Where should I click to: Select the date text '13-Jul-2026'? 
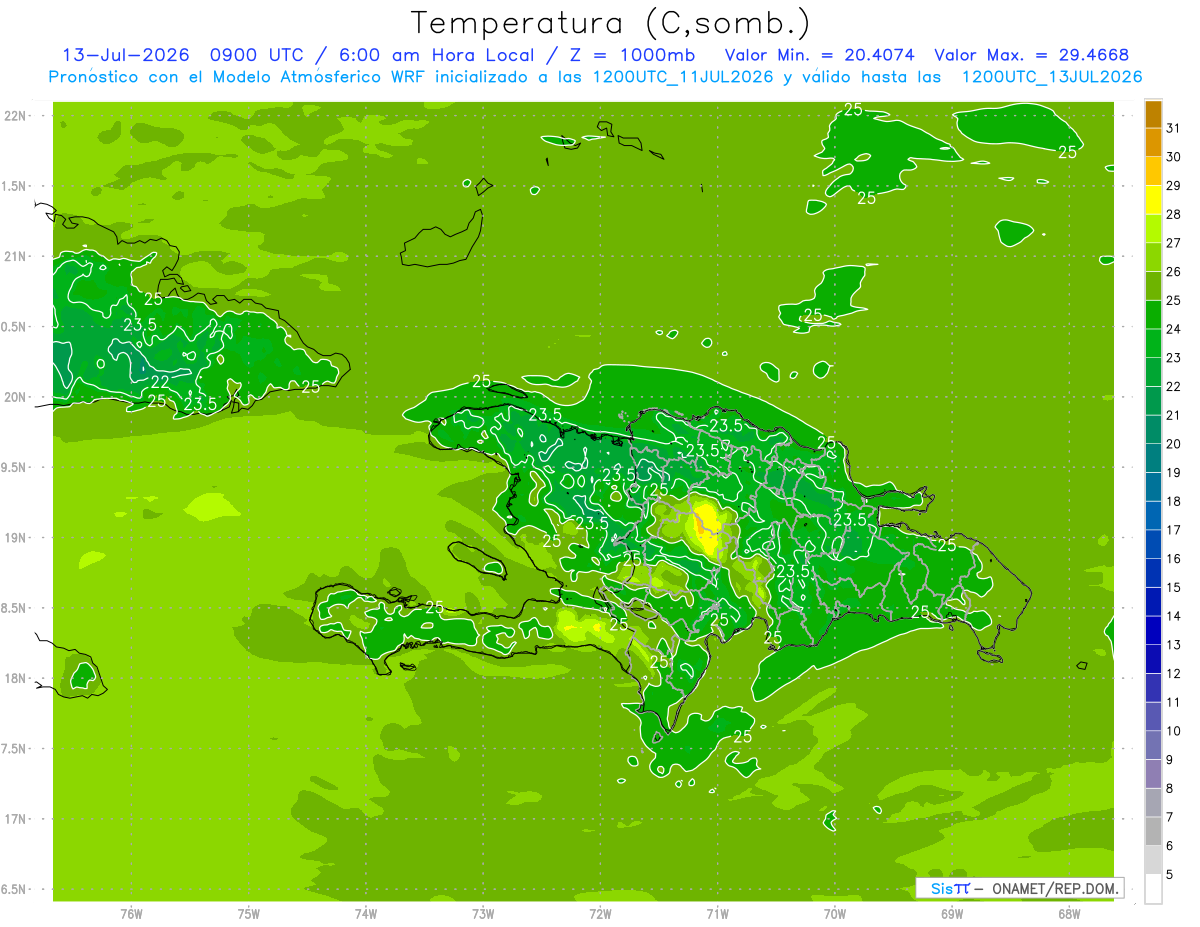126,55
